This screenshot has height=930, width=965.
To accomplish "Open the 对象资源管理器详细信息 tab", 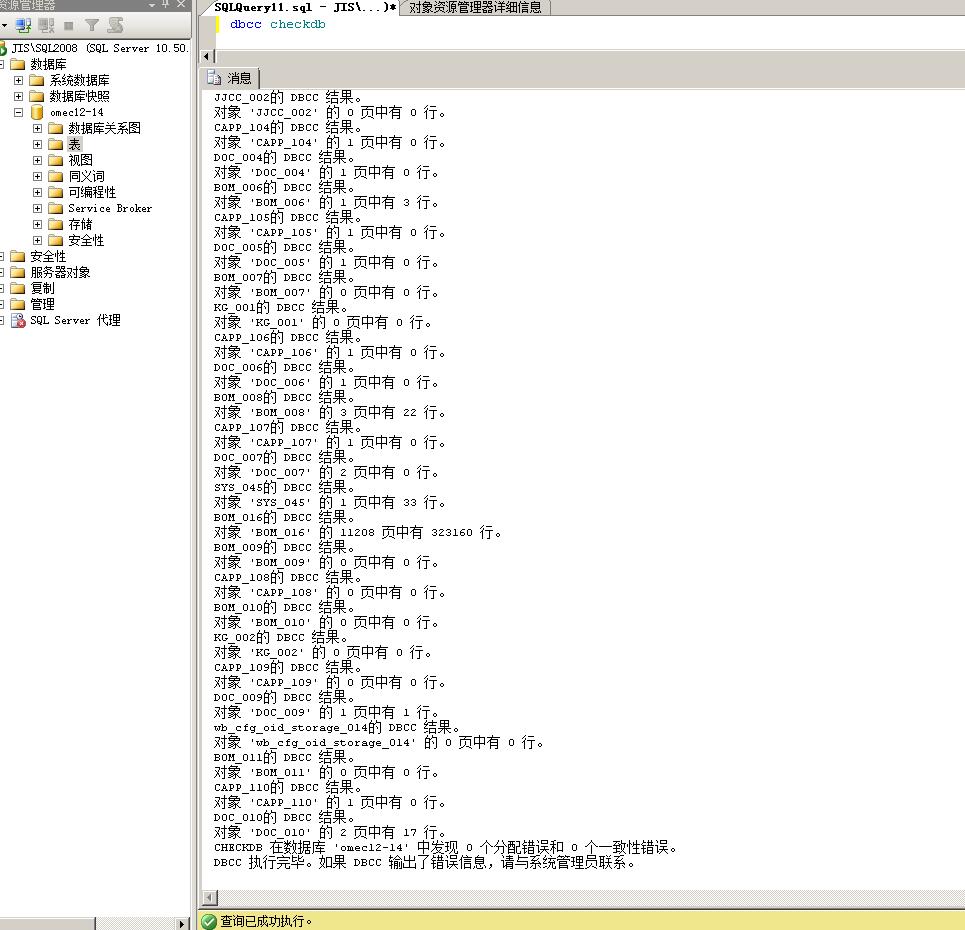I will 475,7.
